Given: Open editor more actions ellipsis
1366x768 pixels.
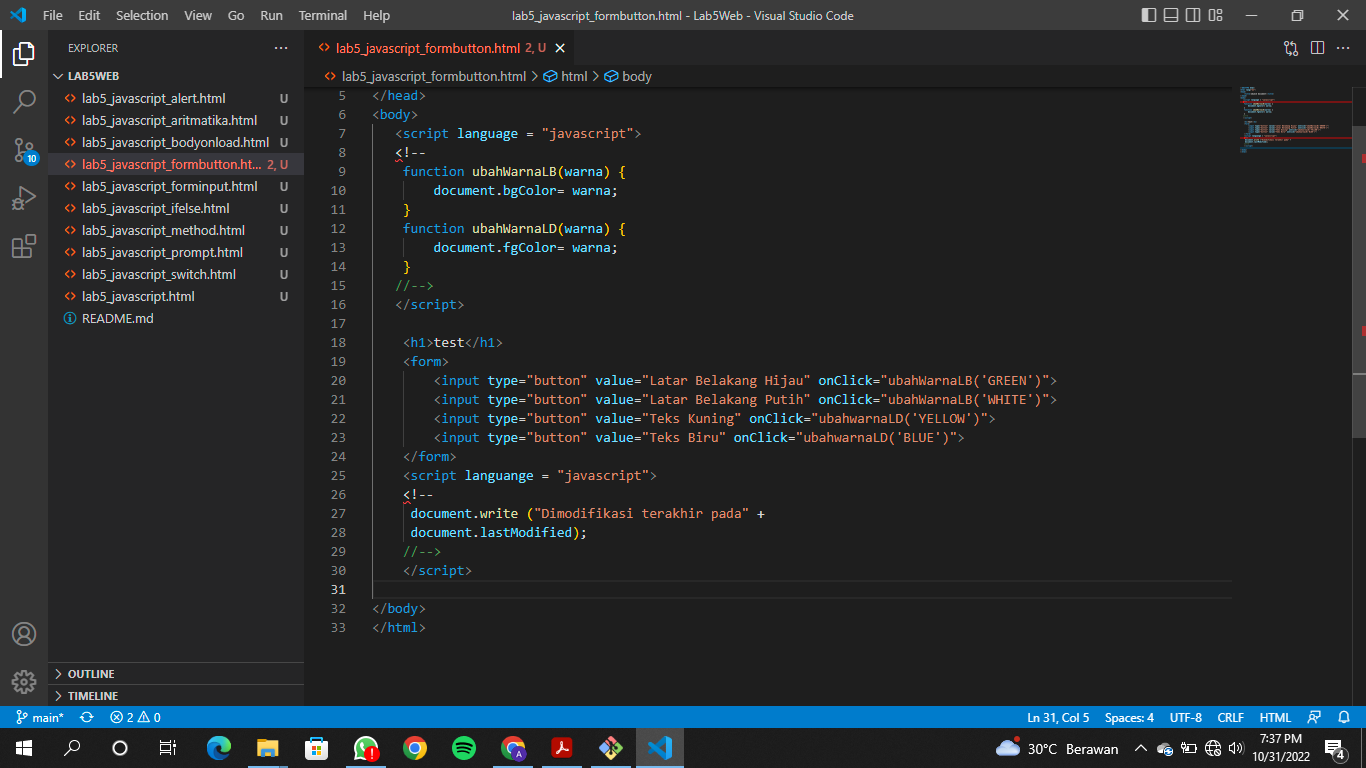Looking at the screenshot, I should point(1343,48).
